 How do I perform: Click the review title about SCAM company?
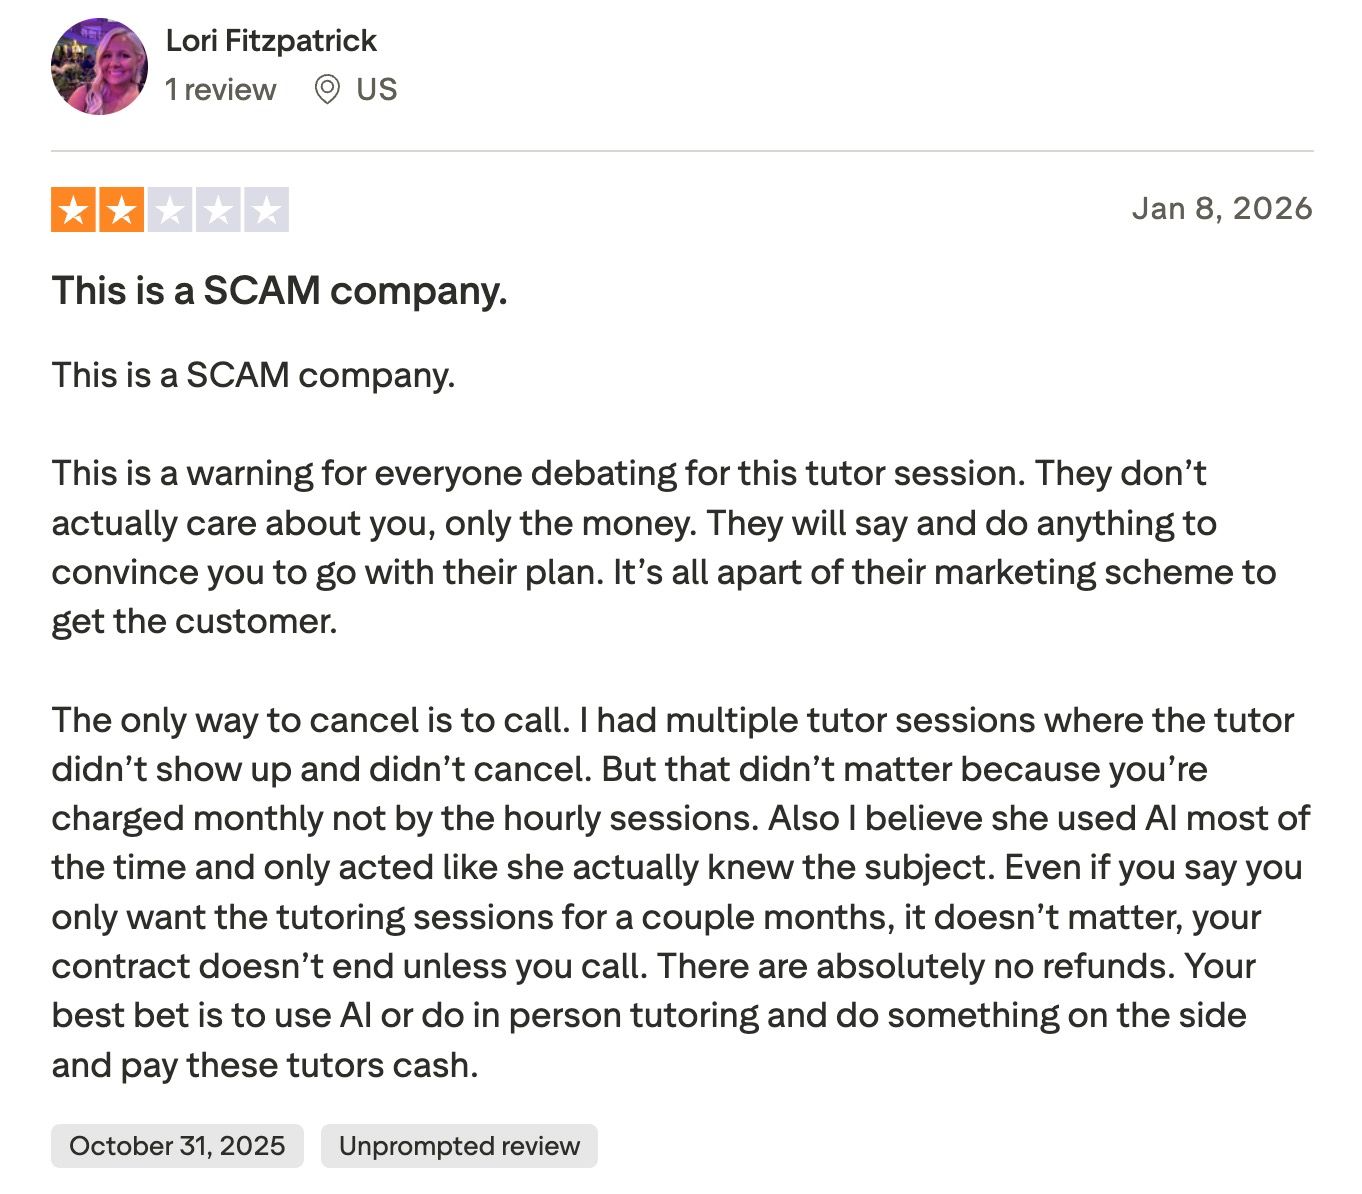point(281,291)
